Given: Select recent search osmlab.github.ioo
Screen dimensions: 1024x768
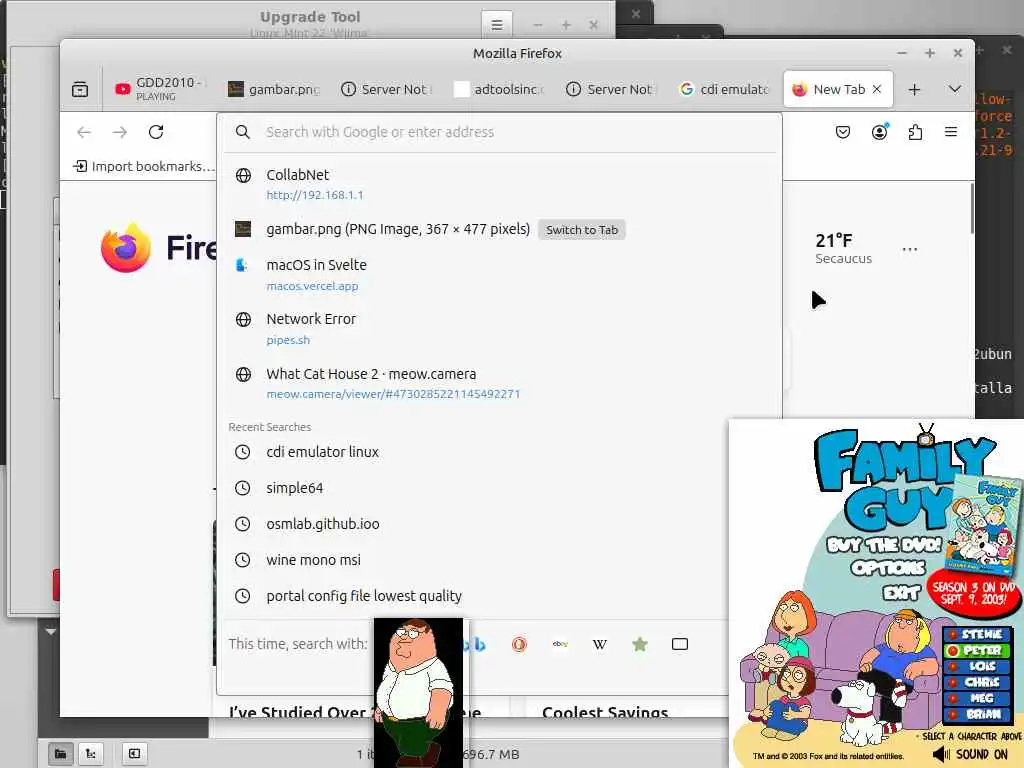Looking at the screenshot, I should pos(500,524).
